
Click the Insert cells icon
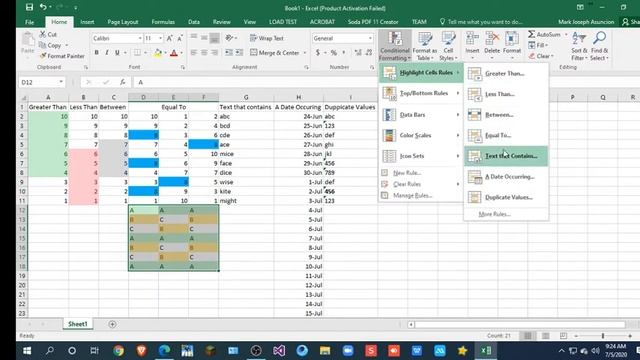tap(472, 39)
